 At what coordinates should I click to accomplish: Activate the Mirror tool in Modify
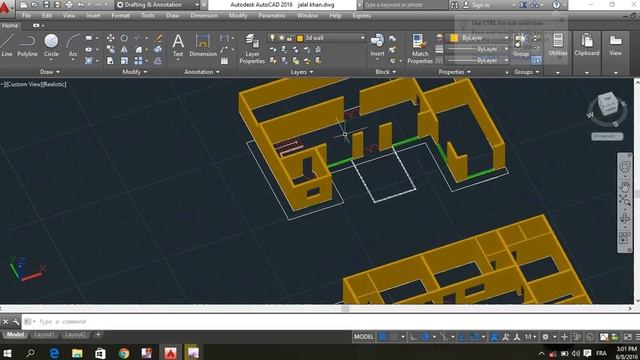124,49
